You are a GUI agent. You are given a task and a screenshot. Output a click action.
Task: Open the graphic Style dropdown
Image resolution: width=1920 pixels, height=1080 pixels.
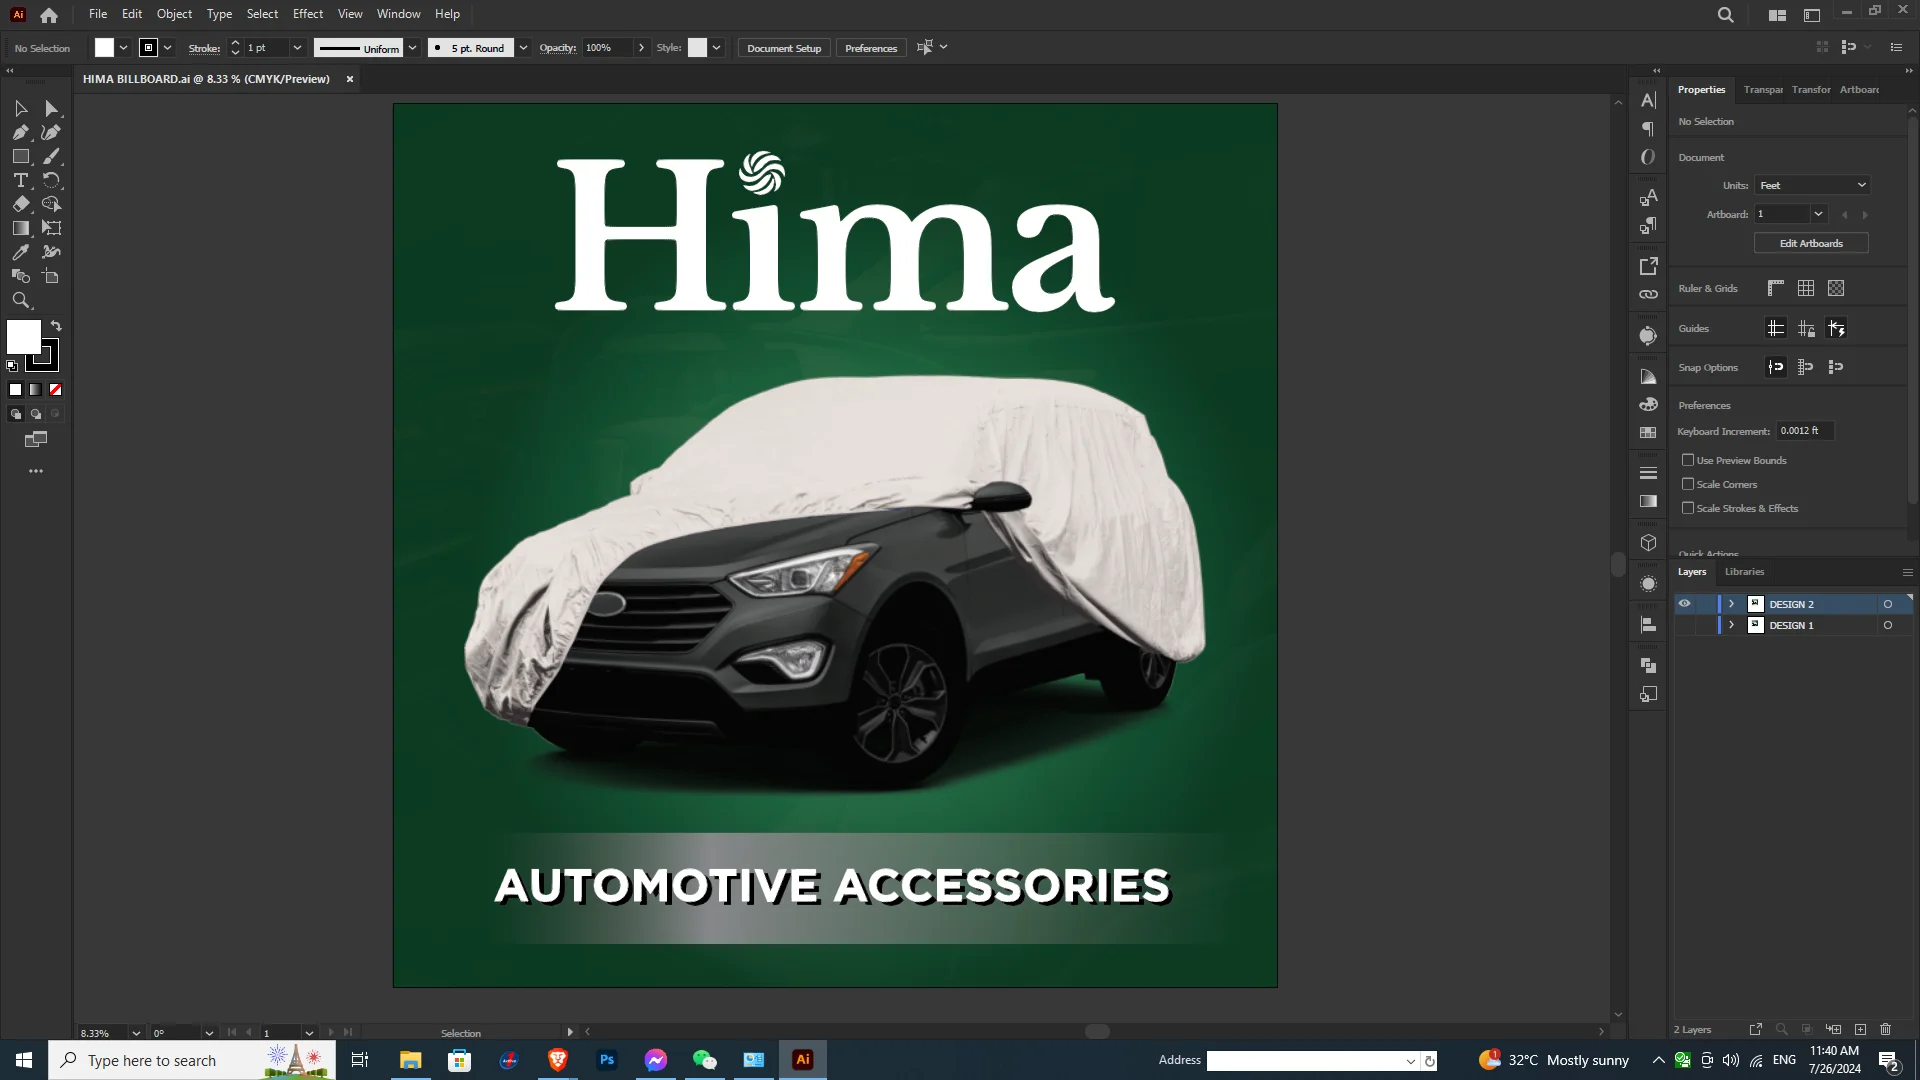coord(717,48)
